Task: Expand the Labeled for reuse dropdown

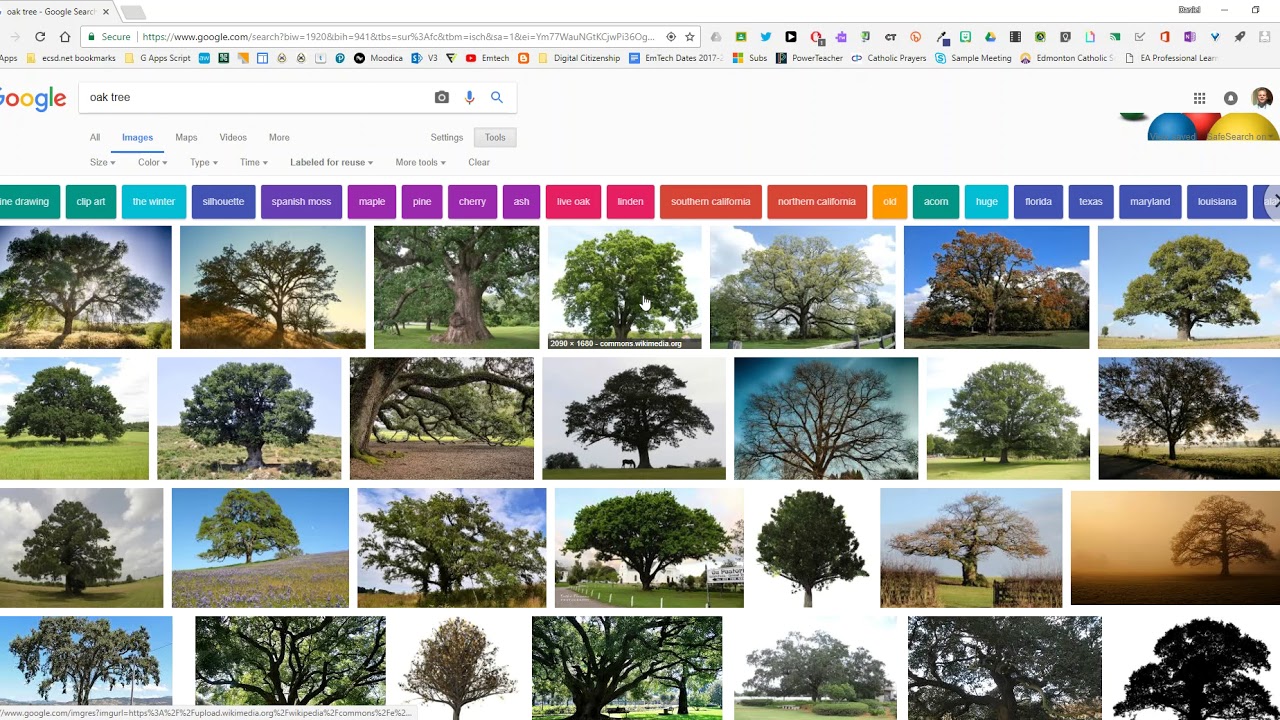Action: coord(331,162)
